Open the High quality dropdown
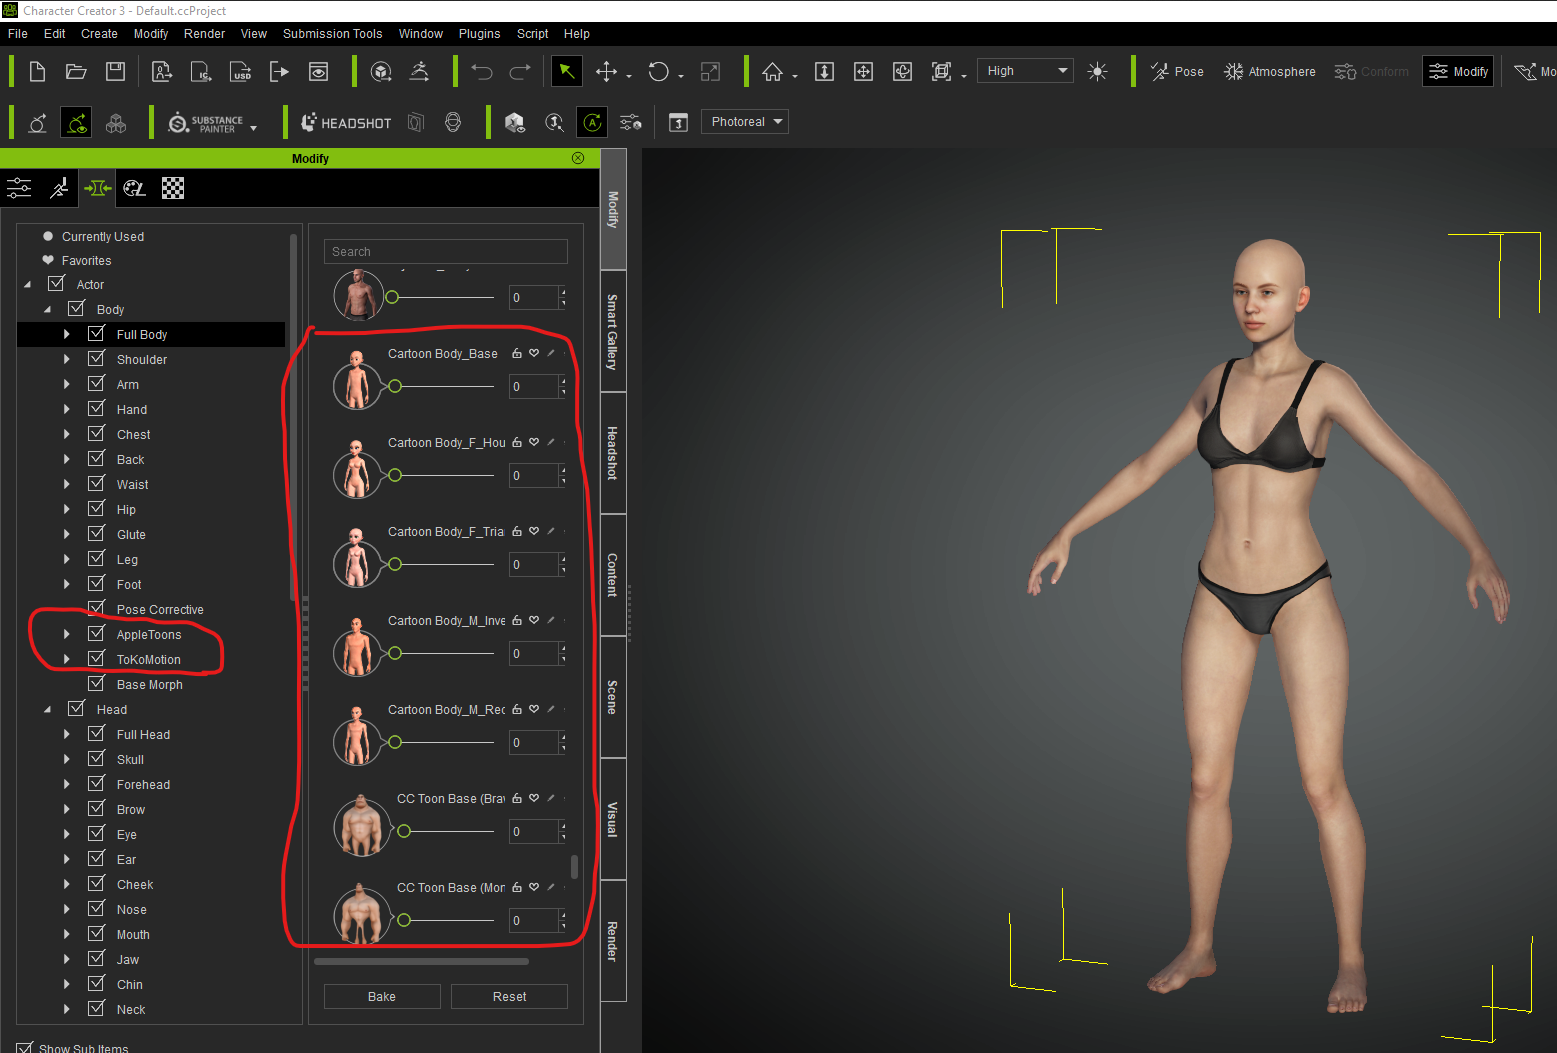The width and height of the screenshot is (1557, 1053). (x=1025, y=71)
